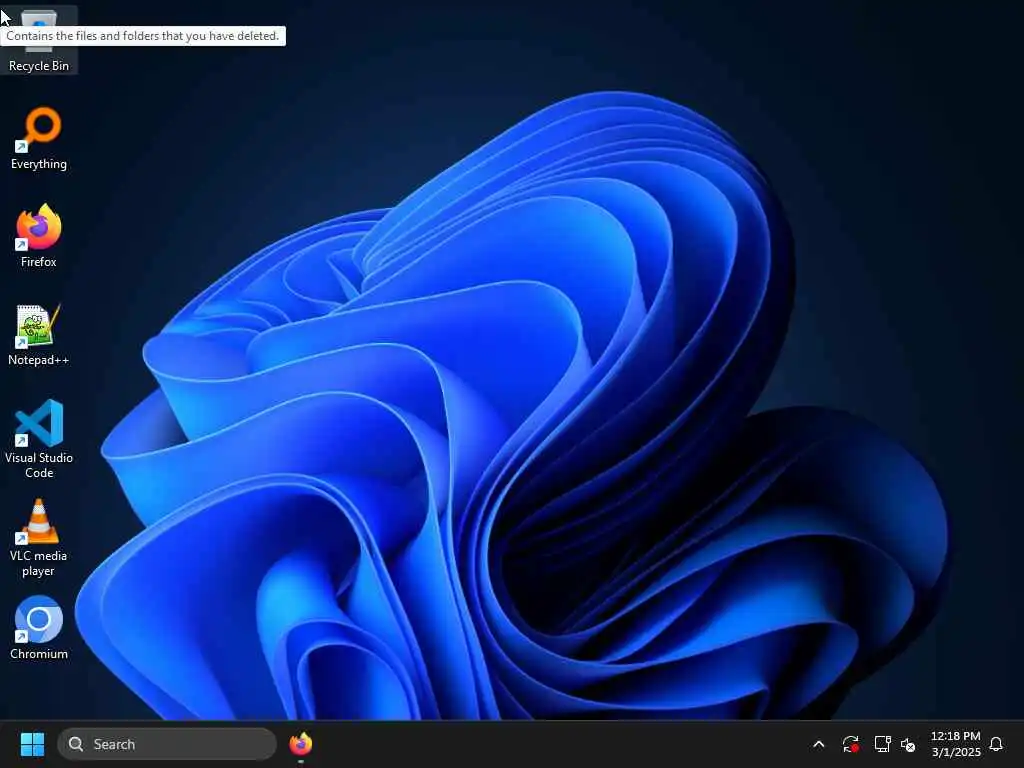The image size is (1024, 768).
Task: Click the muted volume tray icon
Action: pos(908,744)
